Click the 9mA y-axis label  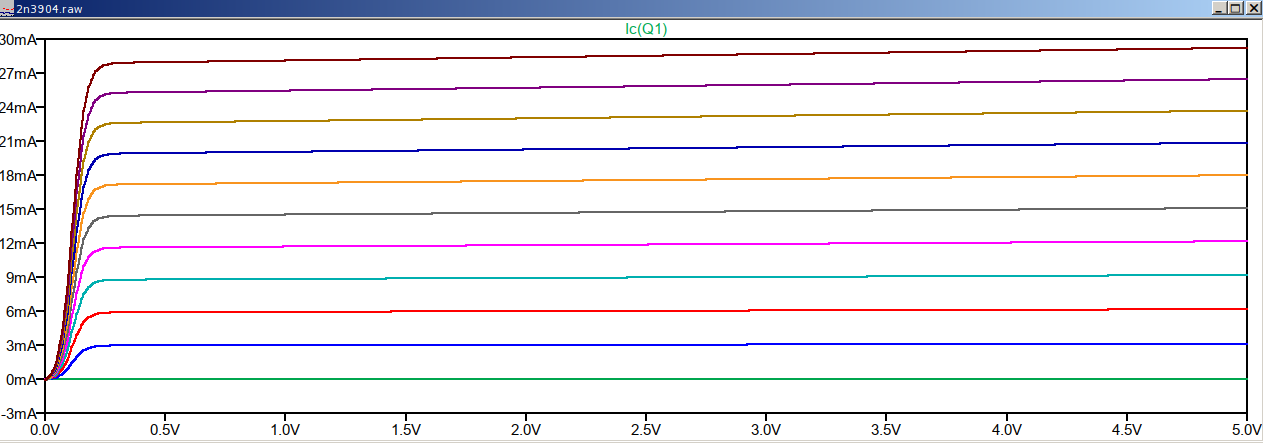[x=23, y=278]
